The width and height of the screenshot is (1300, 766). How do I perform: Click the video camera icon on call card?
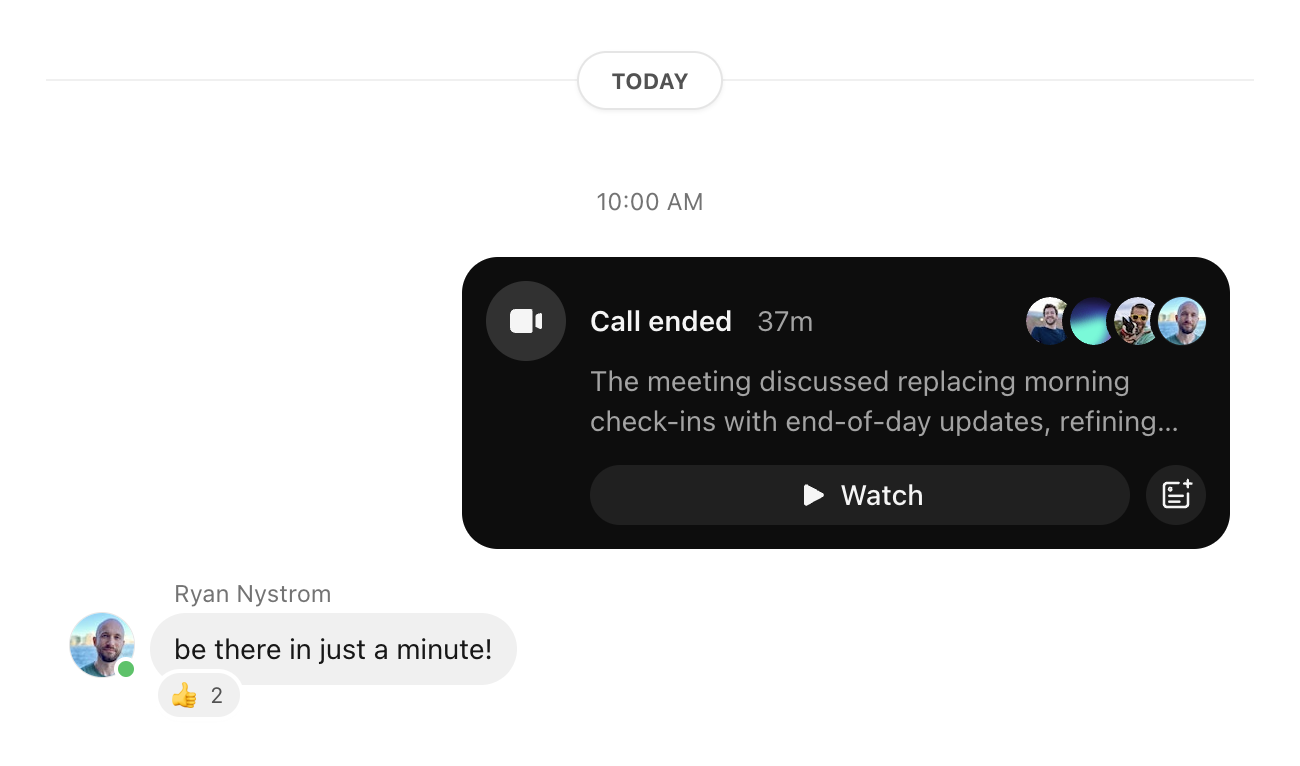(x=526, y=321)
